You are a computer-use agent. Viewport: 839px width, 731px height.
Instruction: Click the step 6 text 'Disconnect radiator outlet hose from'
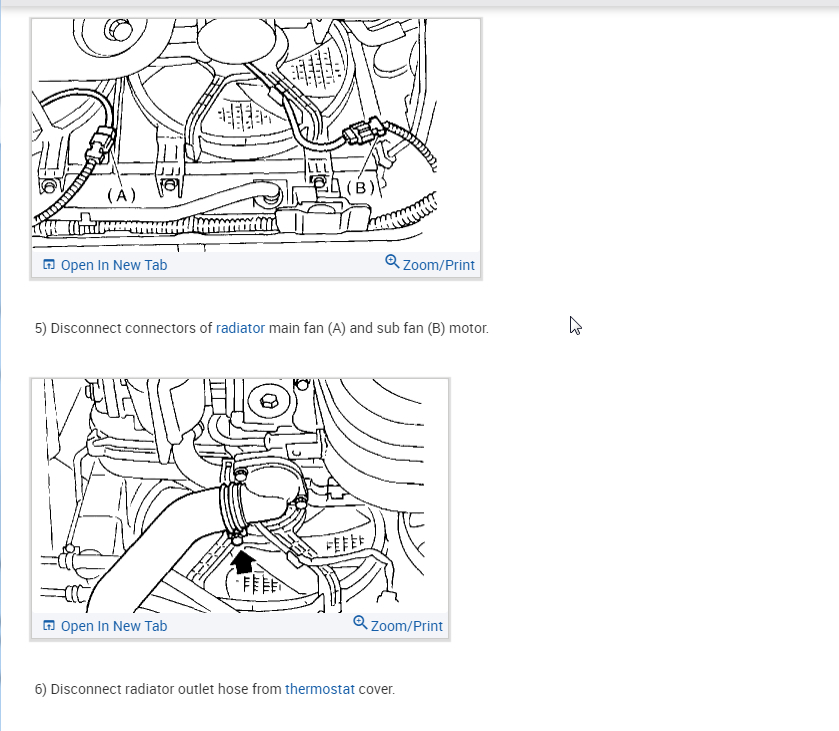[x=166, y=689]
